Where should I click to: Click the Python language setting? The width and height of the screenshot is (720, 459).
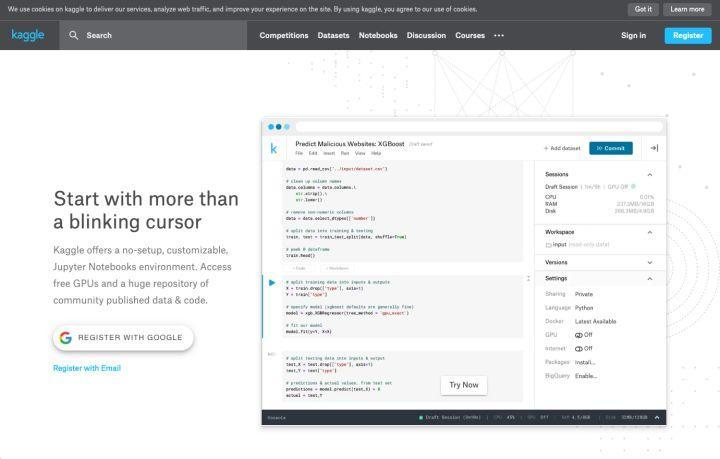pyautogui.click(x=584, y=308)
